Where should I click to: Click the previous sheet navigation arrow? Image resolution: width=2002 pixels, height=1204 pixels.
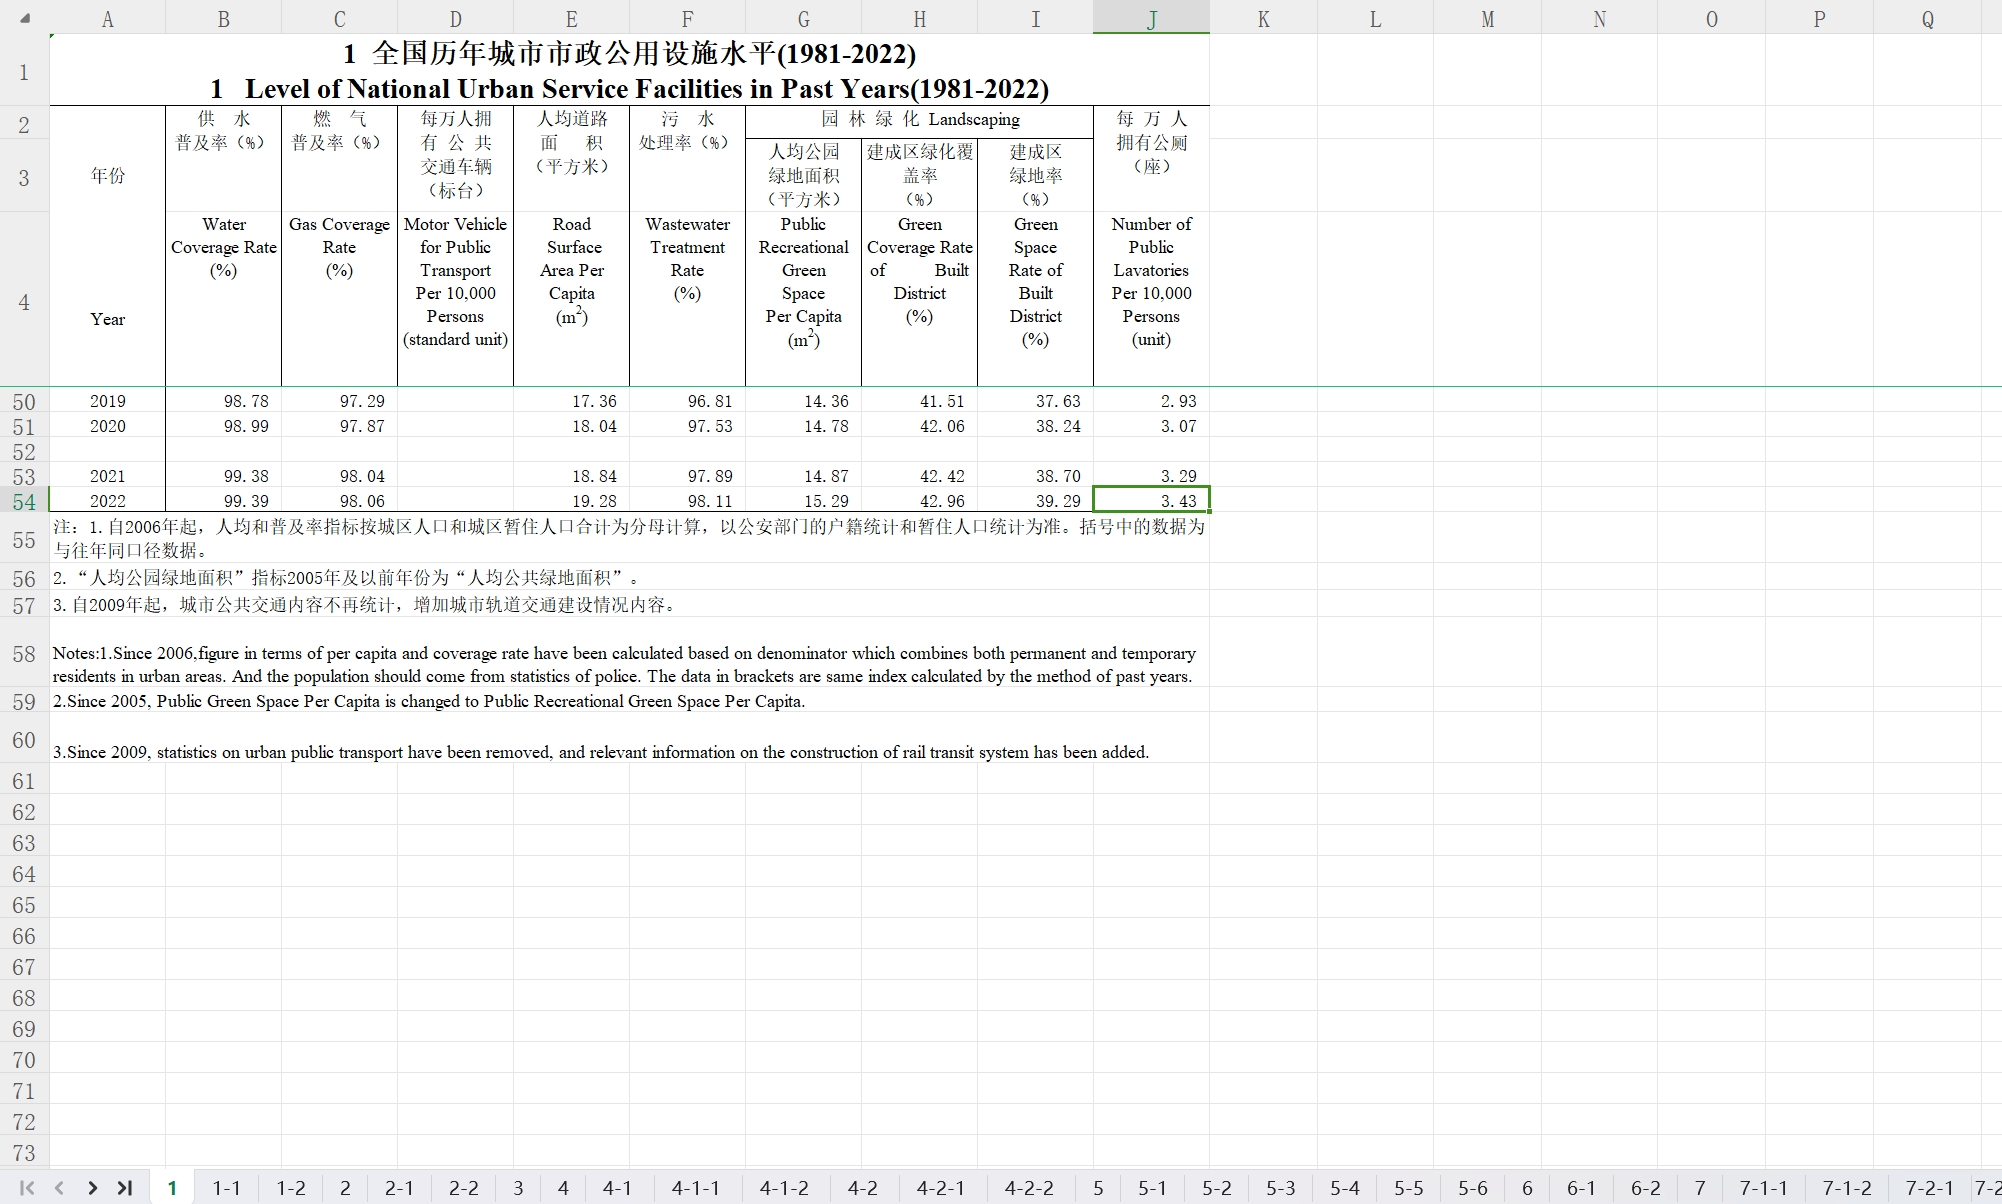pyautogui.click(x=59, y=1188)
